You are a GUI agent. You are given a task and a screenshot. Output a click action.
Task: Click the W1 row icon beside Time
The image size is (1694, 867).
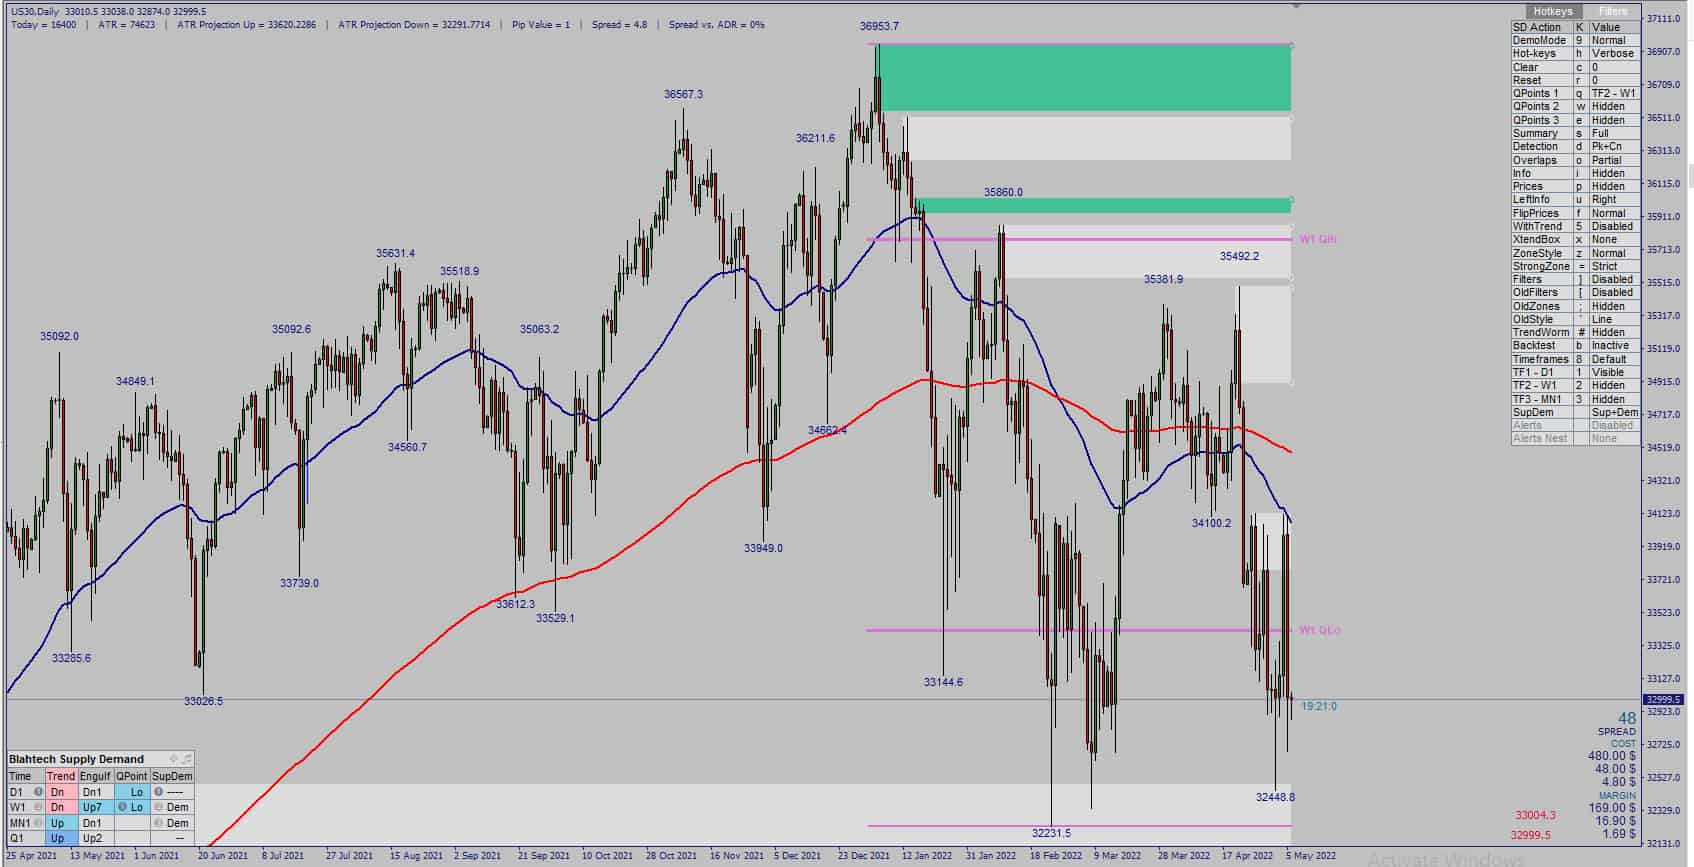coord(39,807)
